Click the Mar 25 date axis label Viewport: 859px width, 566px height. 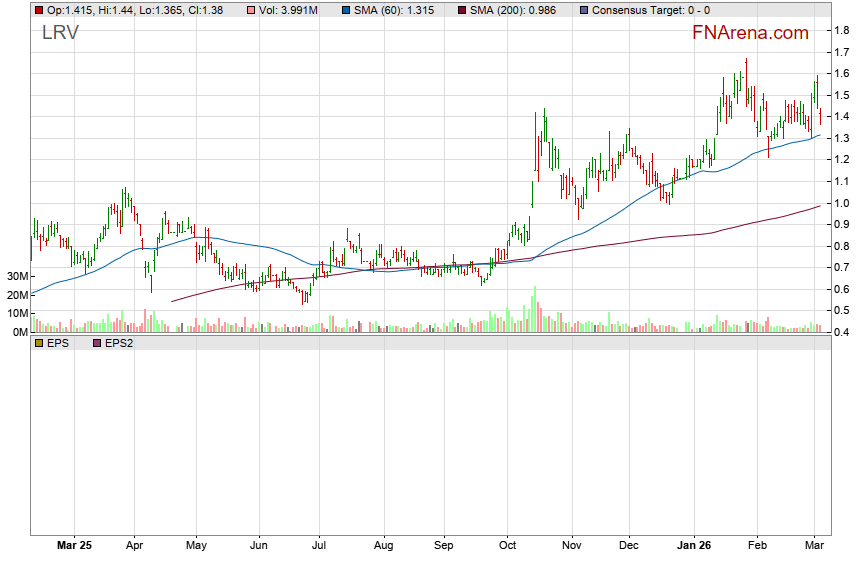pos(74,546)
